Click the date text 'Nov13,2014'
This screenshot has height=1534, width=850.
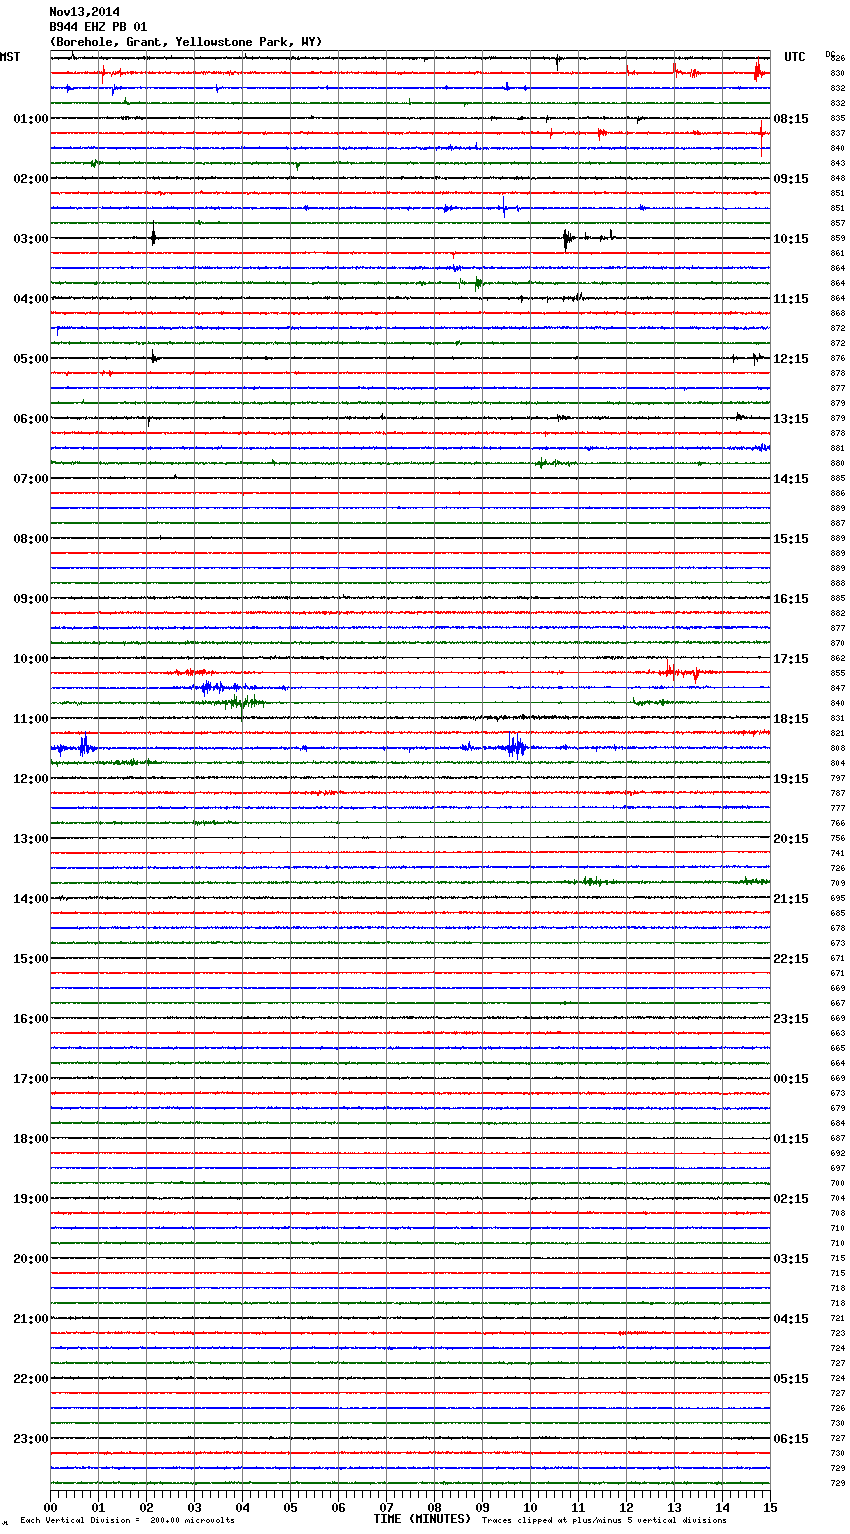(x=84, y=12)
